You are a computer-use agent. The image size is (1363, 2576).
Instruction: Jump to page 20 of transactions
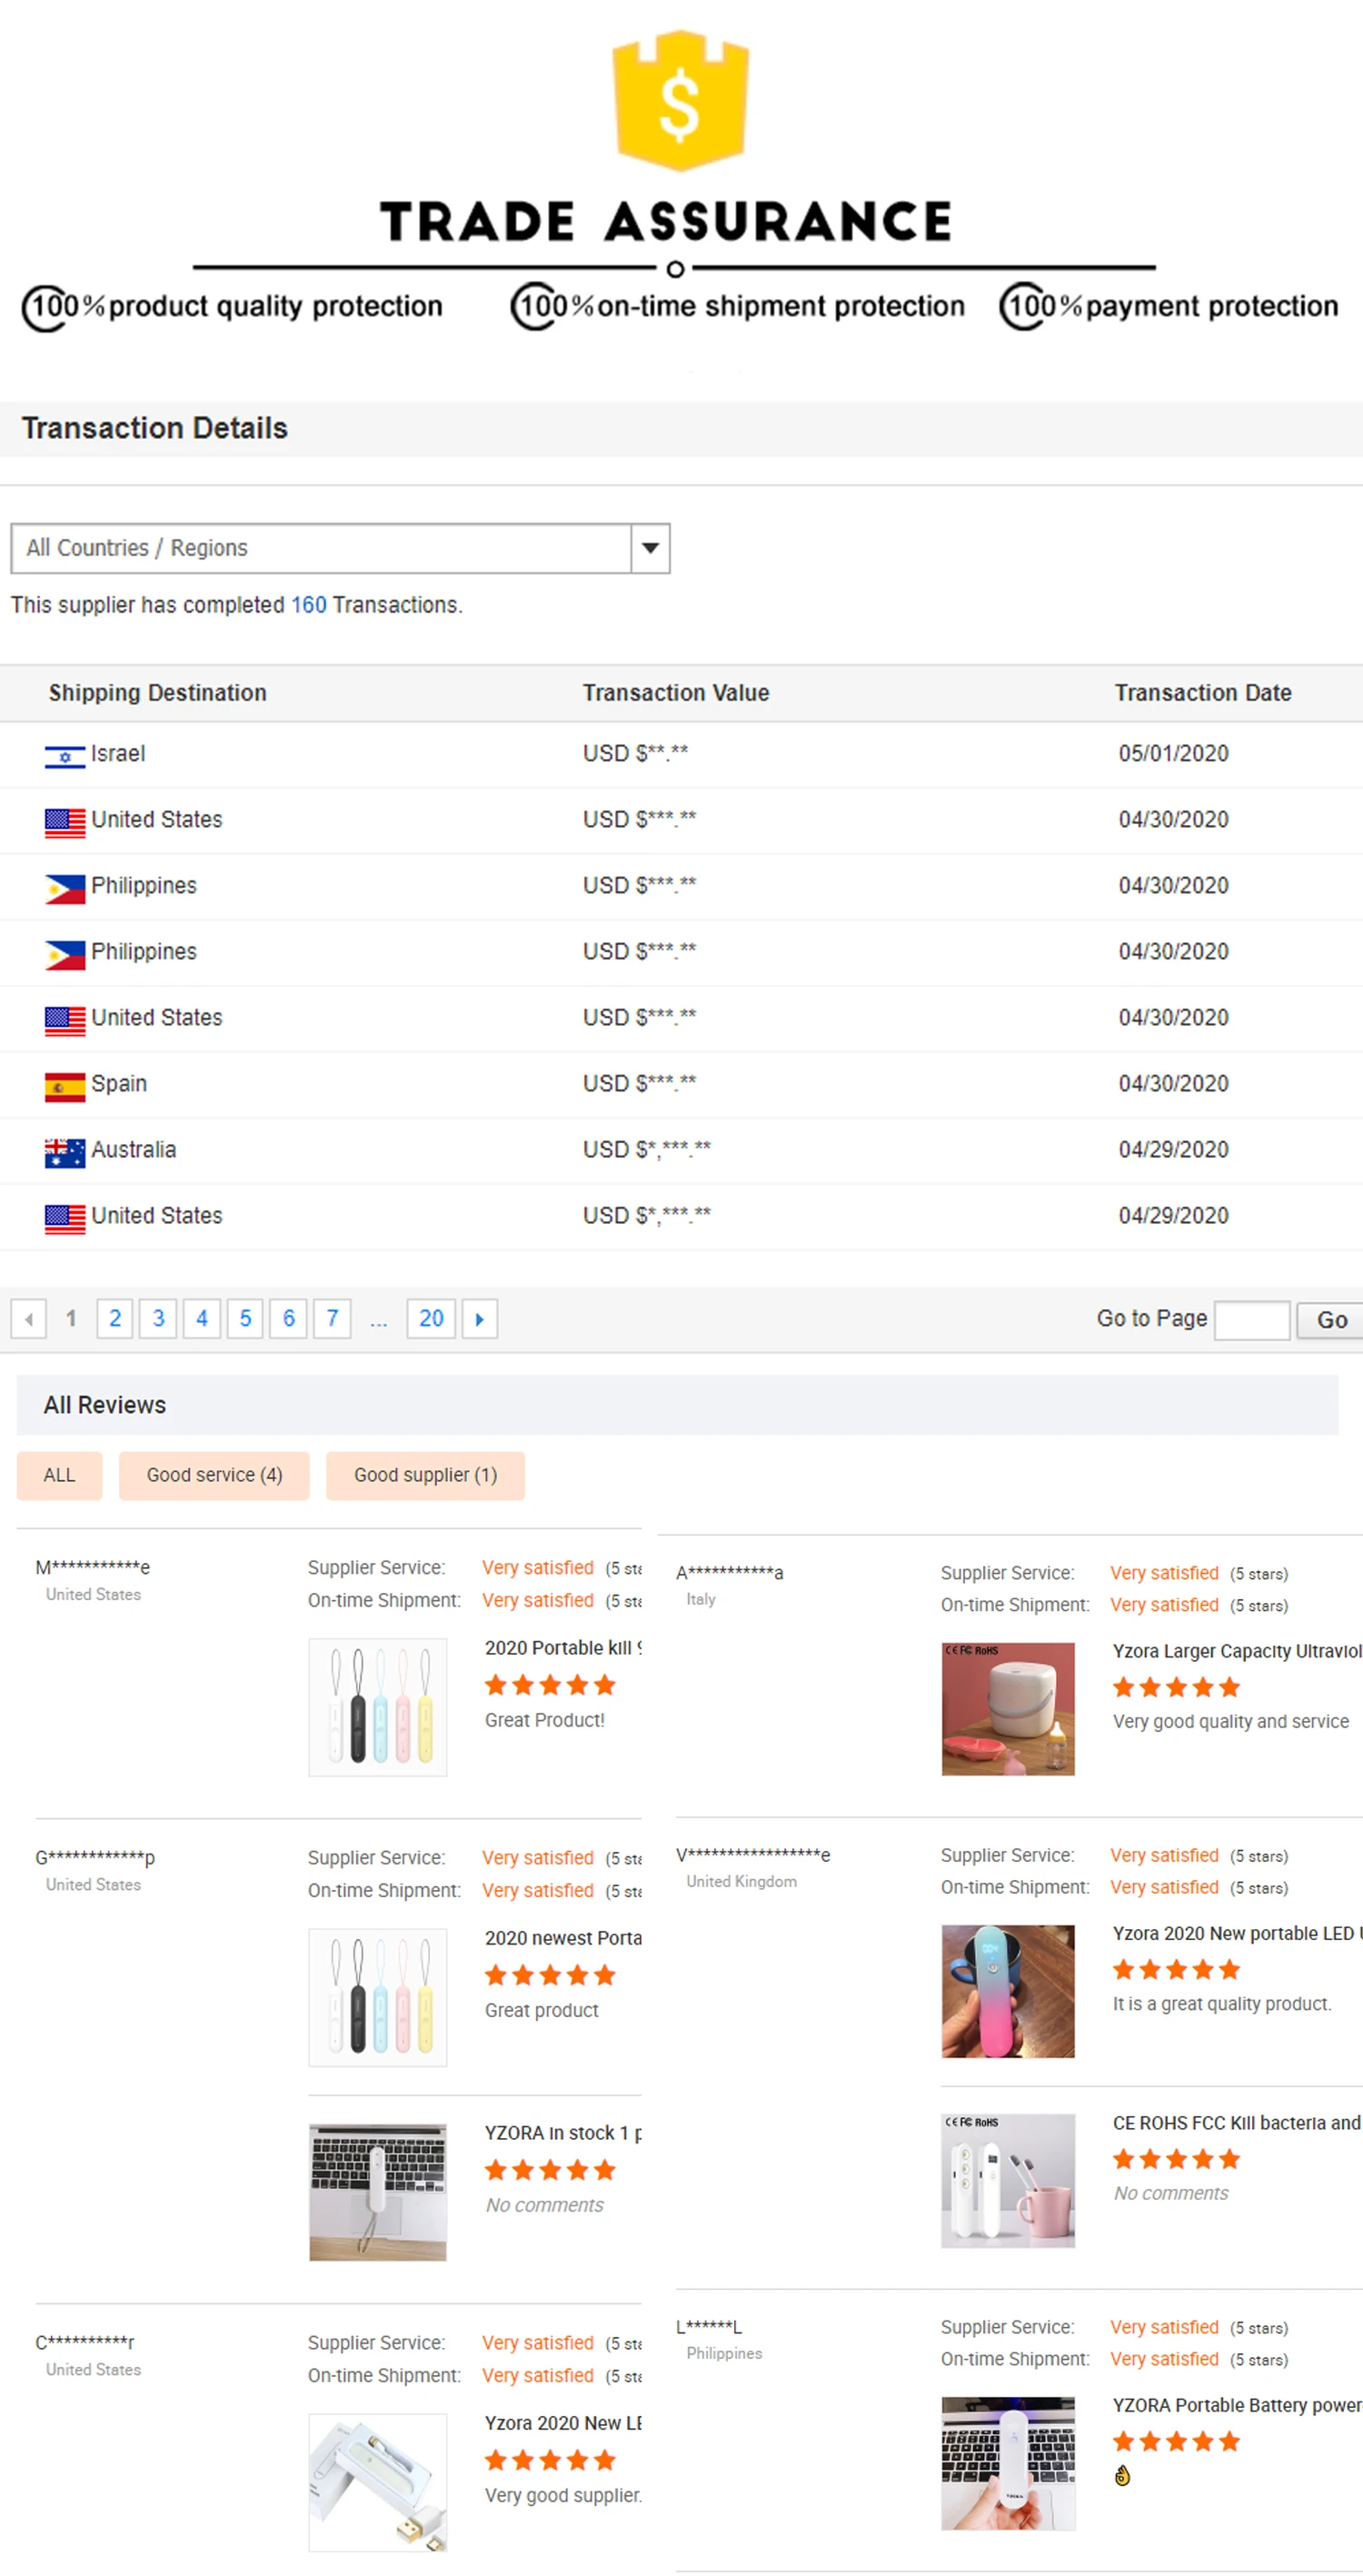[x=431, y=1318]
